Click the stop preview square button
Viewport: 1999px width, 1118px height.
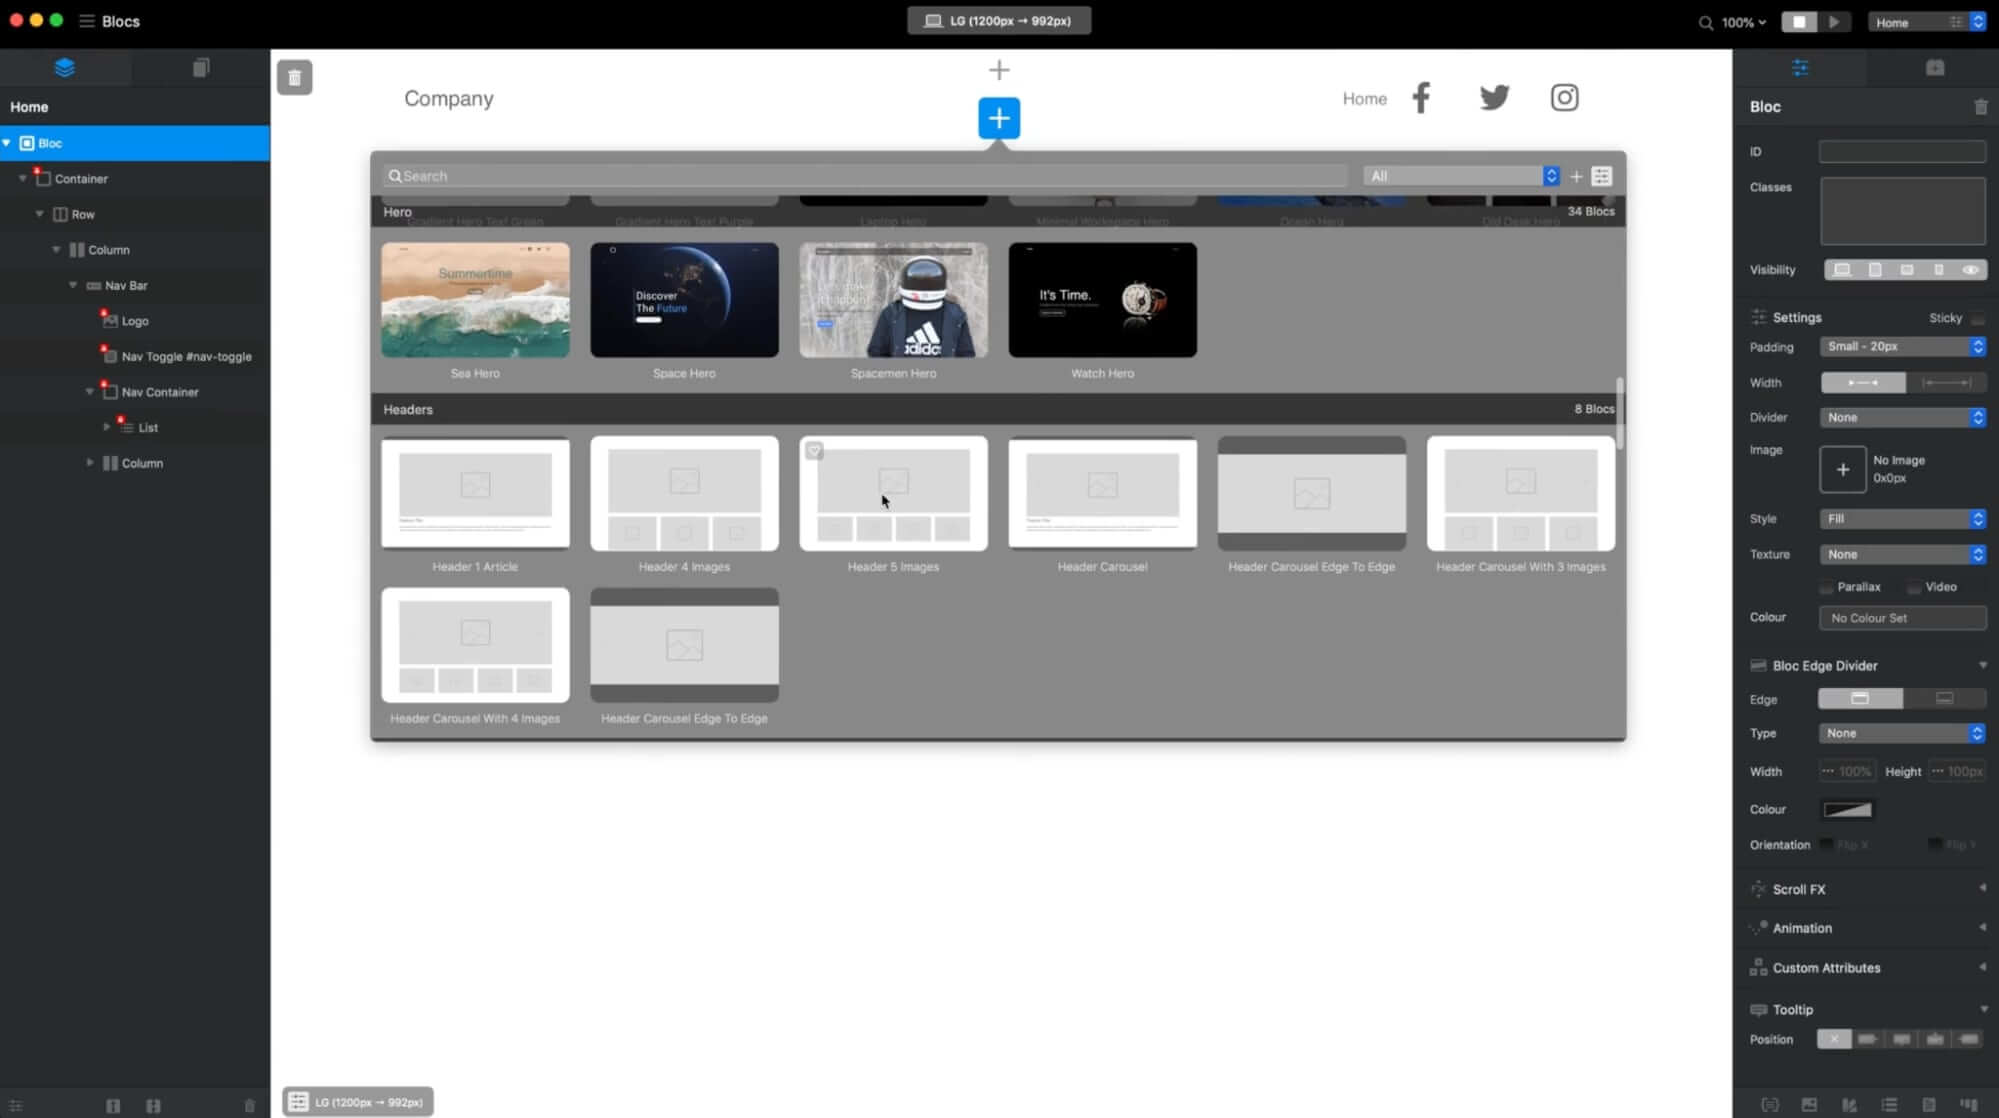coord(1799,21)
